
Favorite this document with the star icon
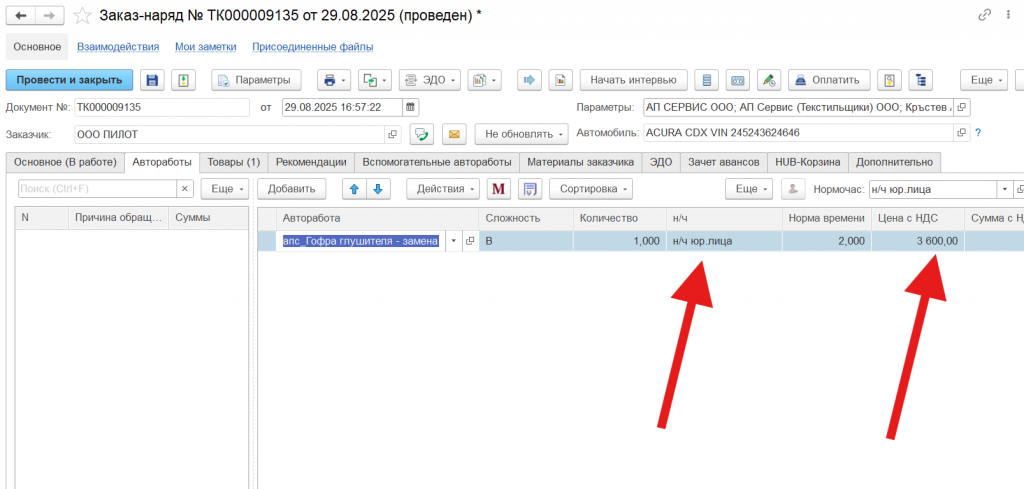pos(82,15)
